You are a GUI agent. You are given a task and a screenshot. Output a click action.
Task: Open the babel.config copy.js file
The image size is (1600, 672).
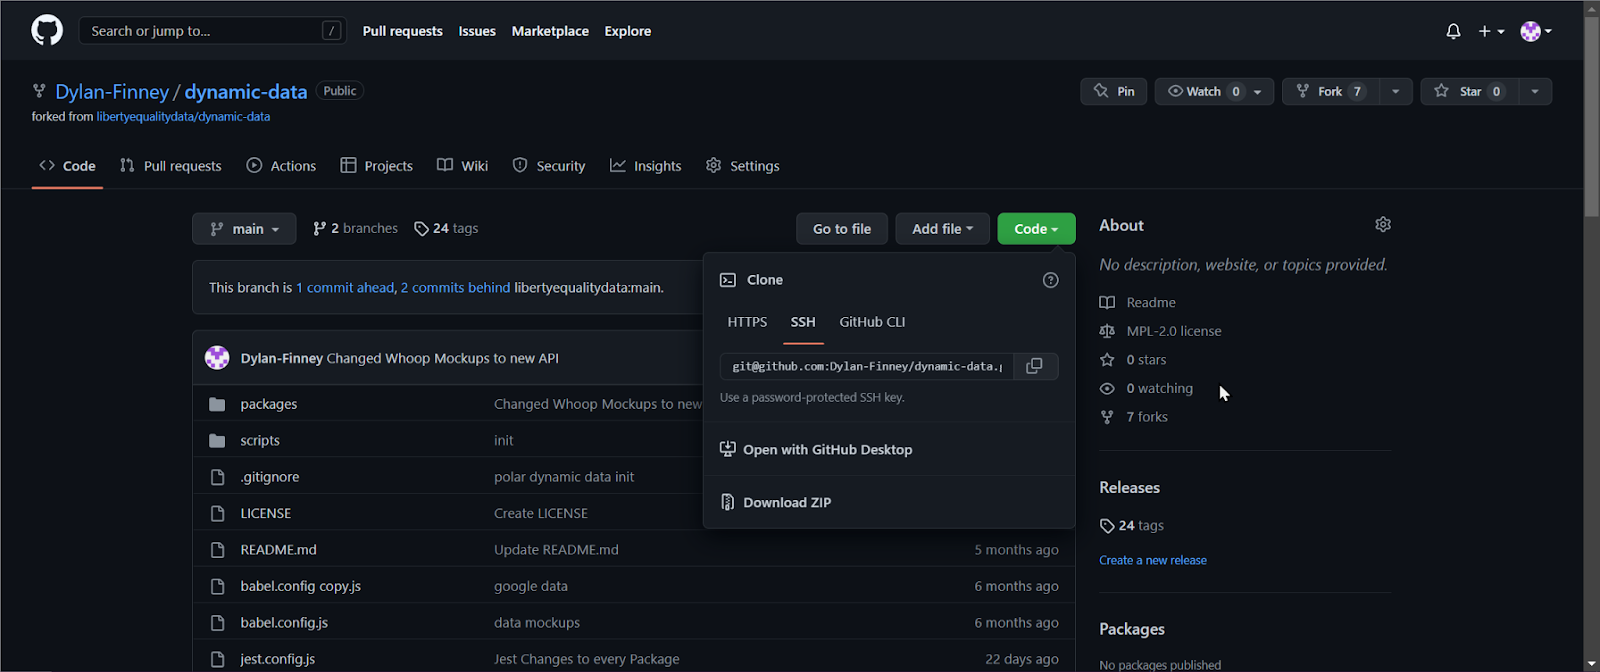tap(300, 587)
